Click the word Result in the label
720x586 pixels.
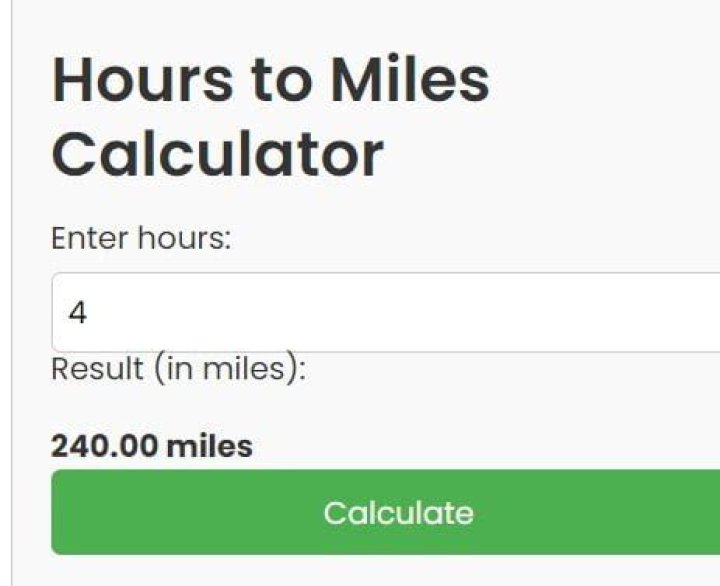click(x=97, y=369)
